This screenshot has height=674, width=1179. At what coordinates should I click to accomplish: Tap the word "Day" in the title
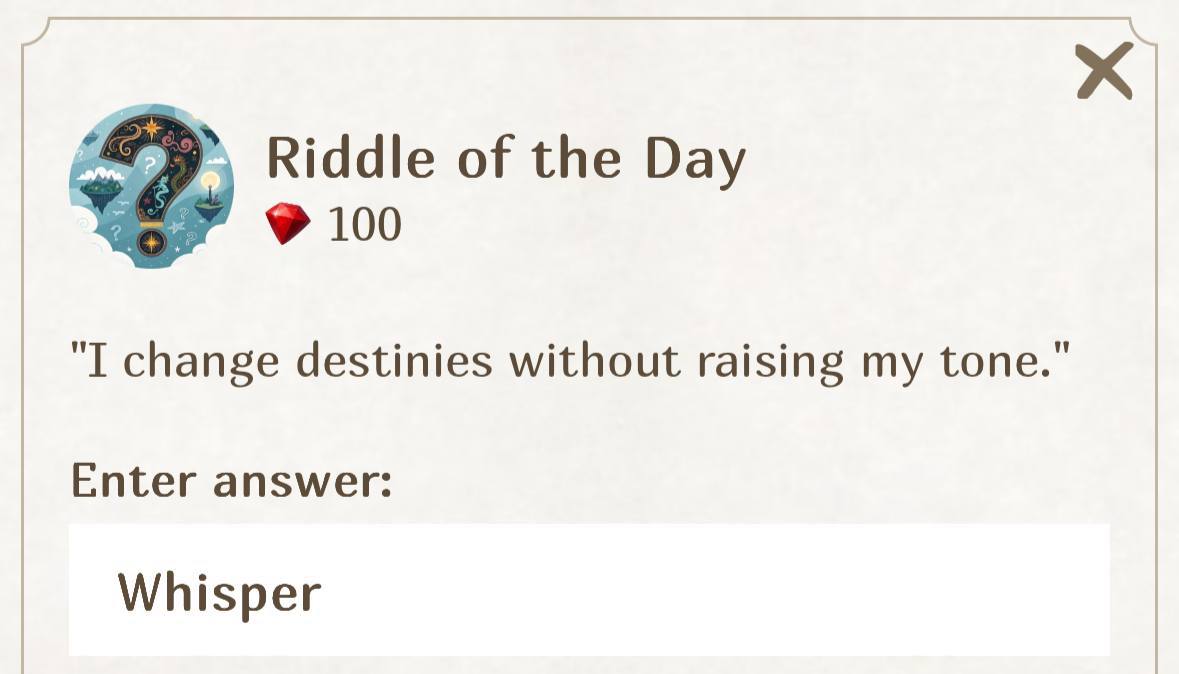[x=695, y=160]
